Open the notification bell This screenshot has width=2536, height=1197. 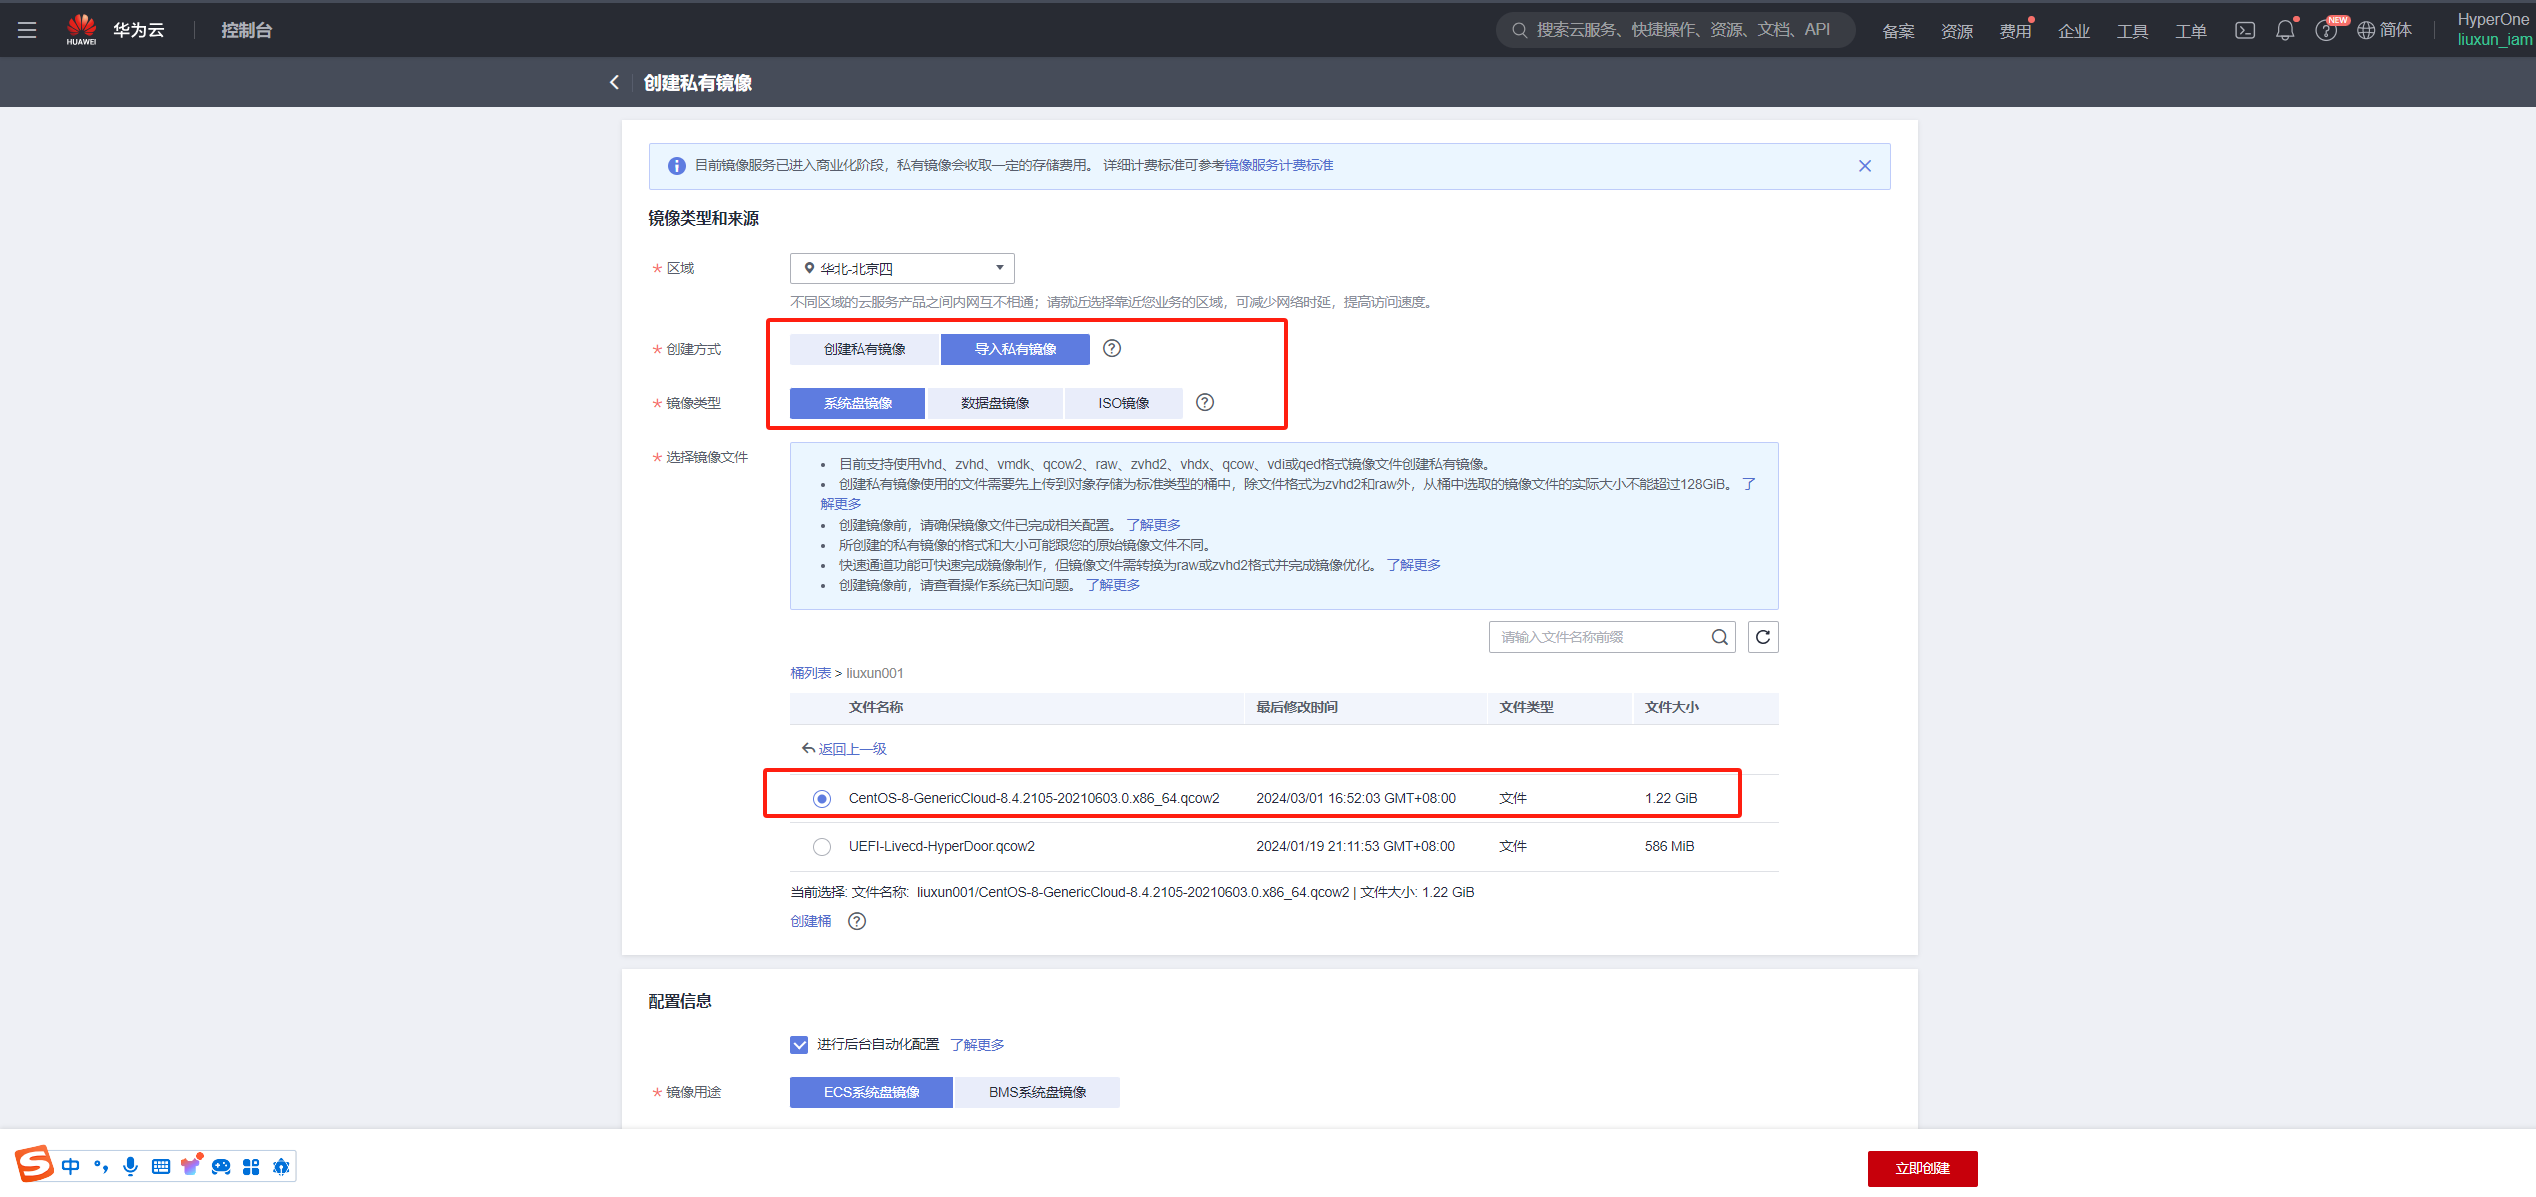point(2285,30)
